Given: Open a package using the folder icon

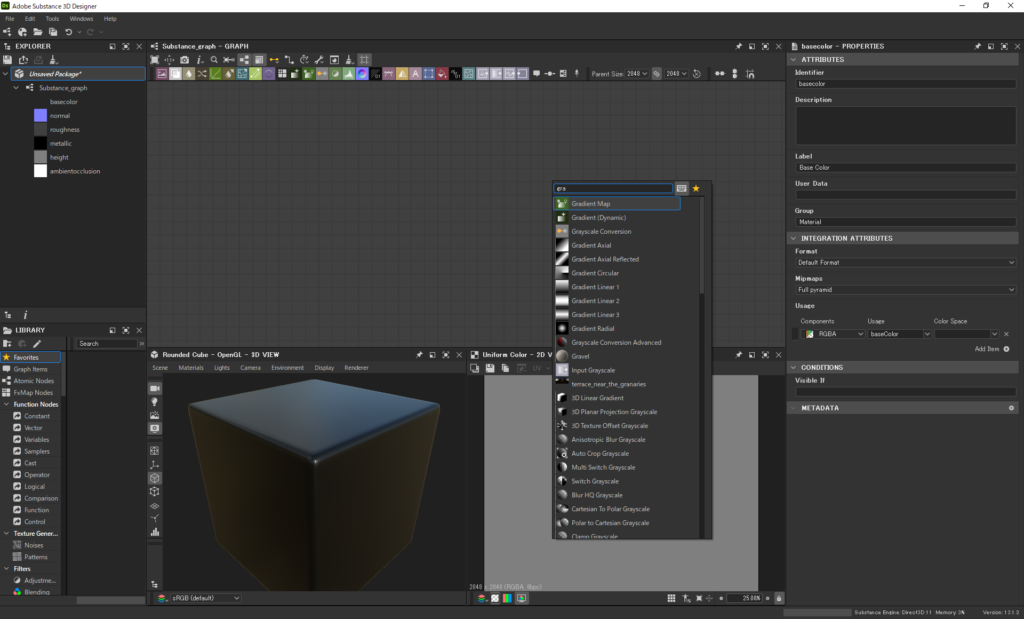Looking at the screenshot, I should click(x=38, y=32).
